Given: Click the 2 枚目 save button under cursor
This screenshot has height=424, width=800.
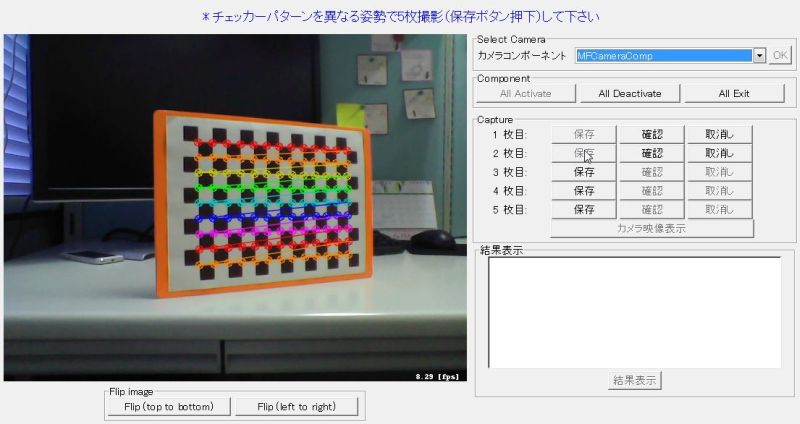Looking at the screenshot, I should (x=584, y=154).
